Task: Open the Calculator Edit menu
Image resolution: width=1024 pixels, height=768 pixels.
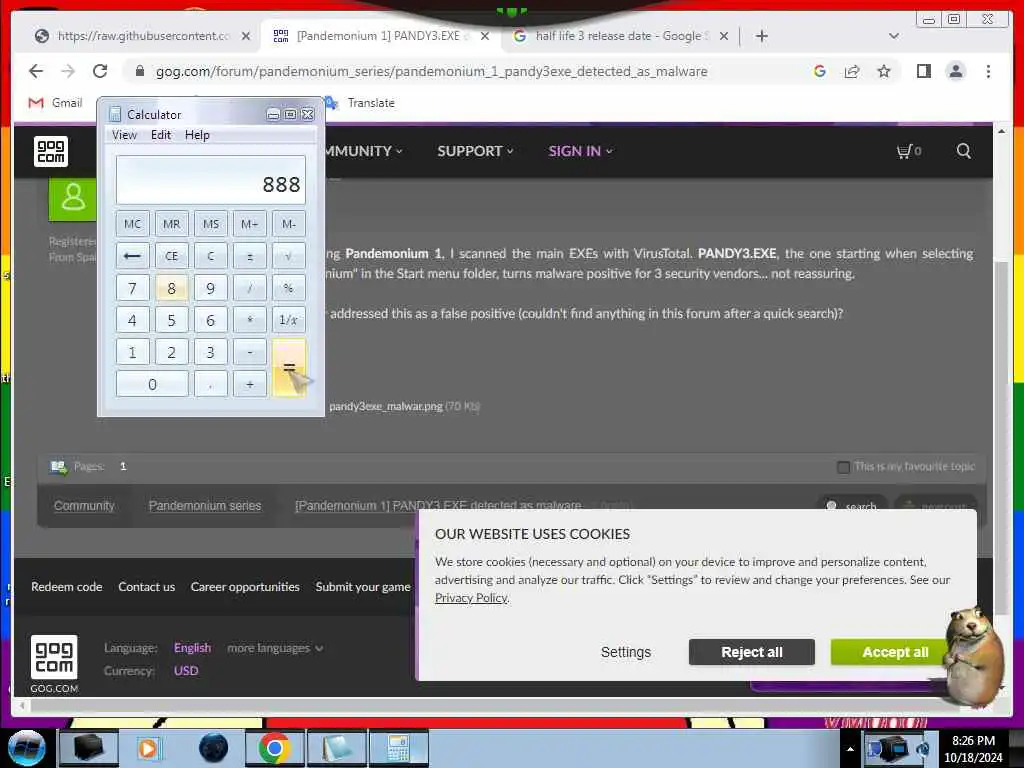Action: 161,135
